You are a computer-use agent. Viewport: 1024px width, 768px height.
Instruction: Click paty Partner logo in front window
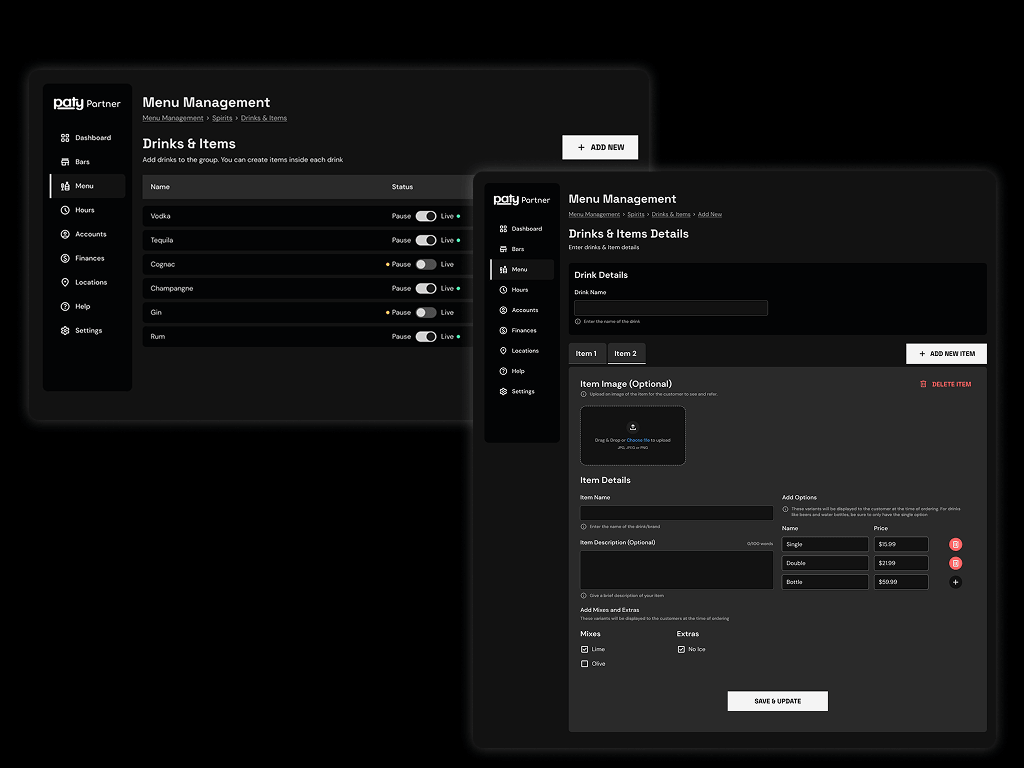[x=522, y=200]
